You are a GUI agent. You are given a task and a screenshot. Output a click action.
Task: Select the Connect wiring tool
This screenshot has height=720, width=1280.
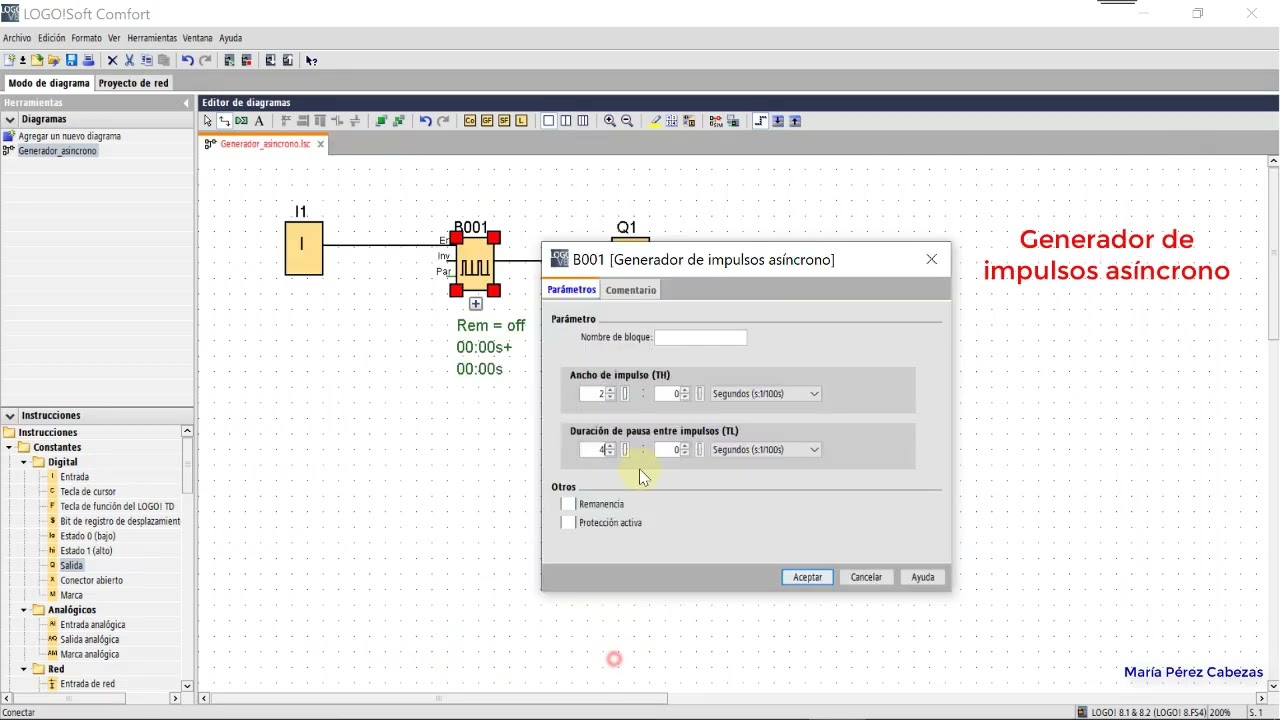[x=224, y=121]
